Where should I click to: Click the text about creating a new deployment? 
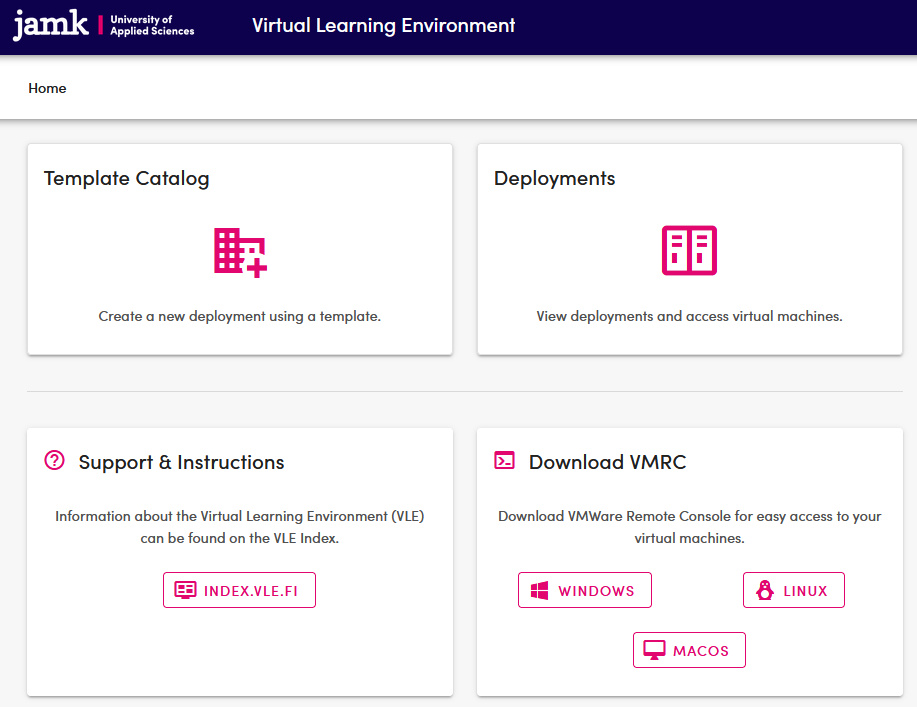tap(239, 316)
